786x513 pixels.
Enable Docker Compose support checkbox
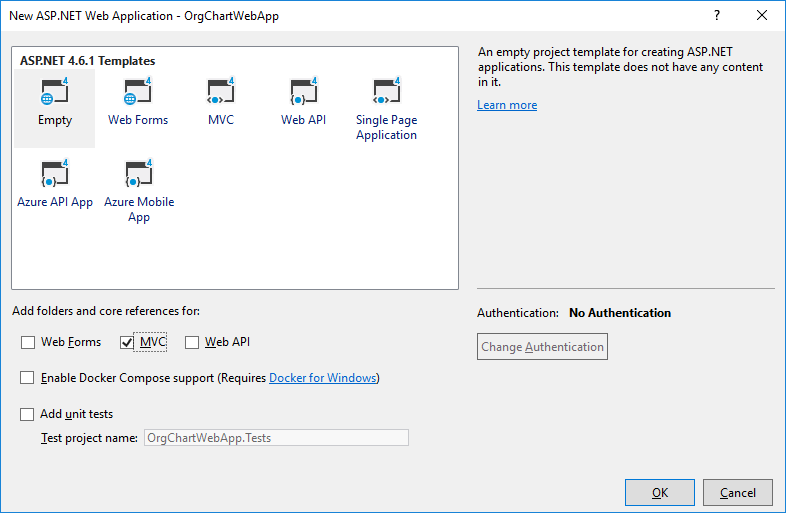click(27, 378)
